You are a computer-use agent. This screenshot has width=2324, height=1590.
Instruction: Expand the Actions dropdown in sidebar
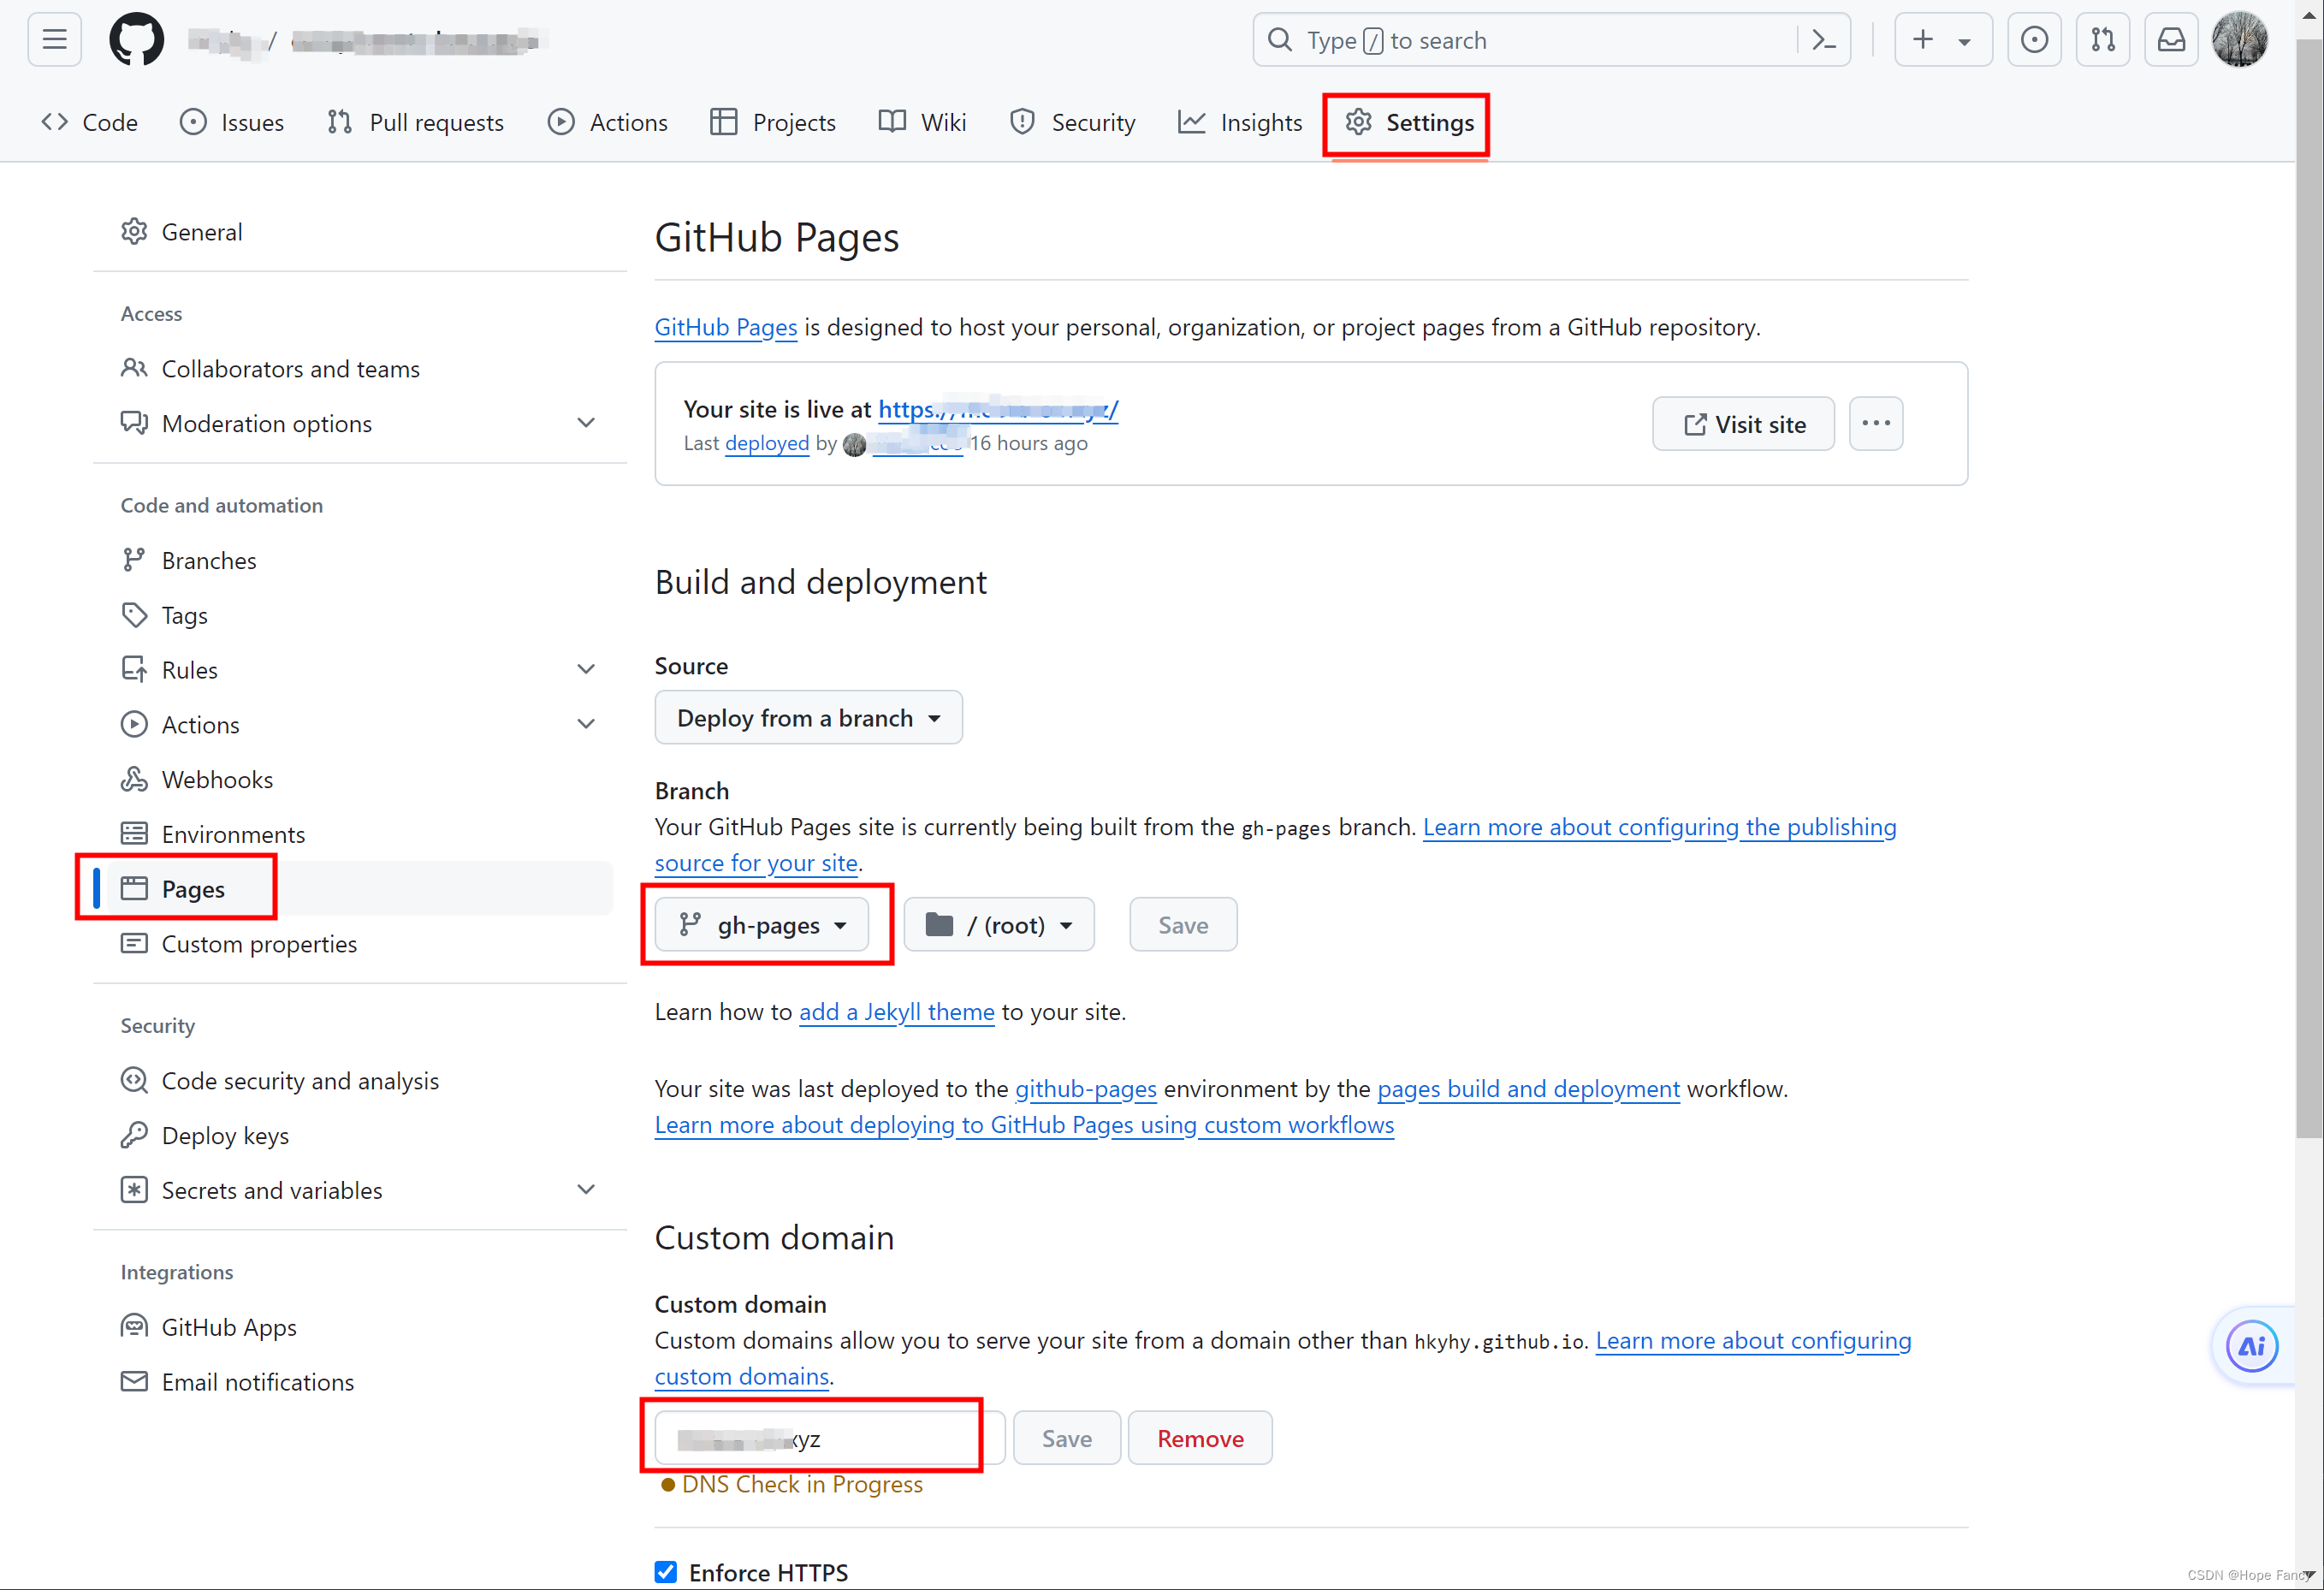(584, 724)
